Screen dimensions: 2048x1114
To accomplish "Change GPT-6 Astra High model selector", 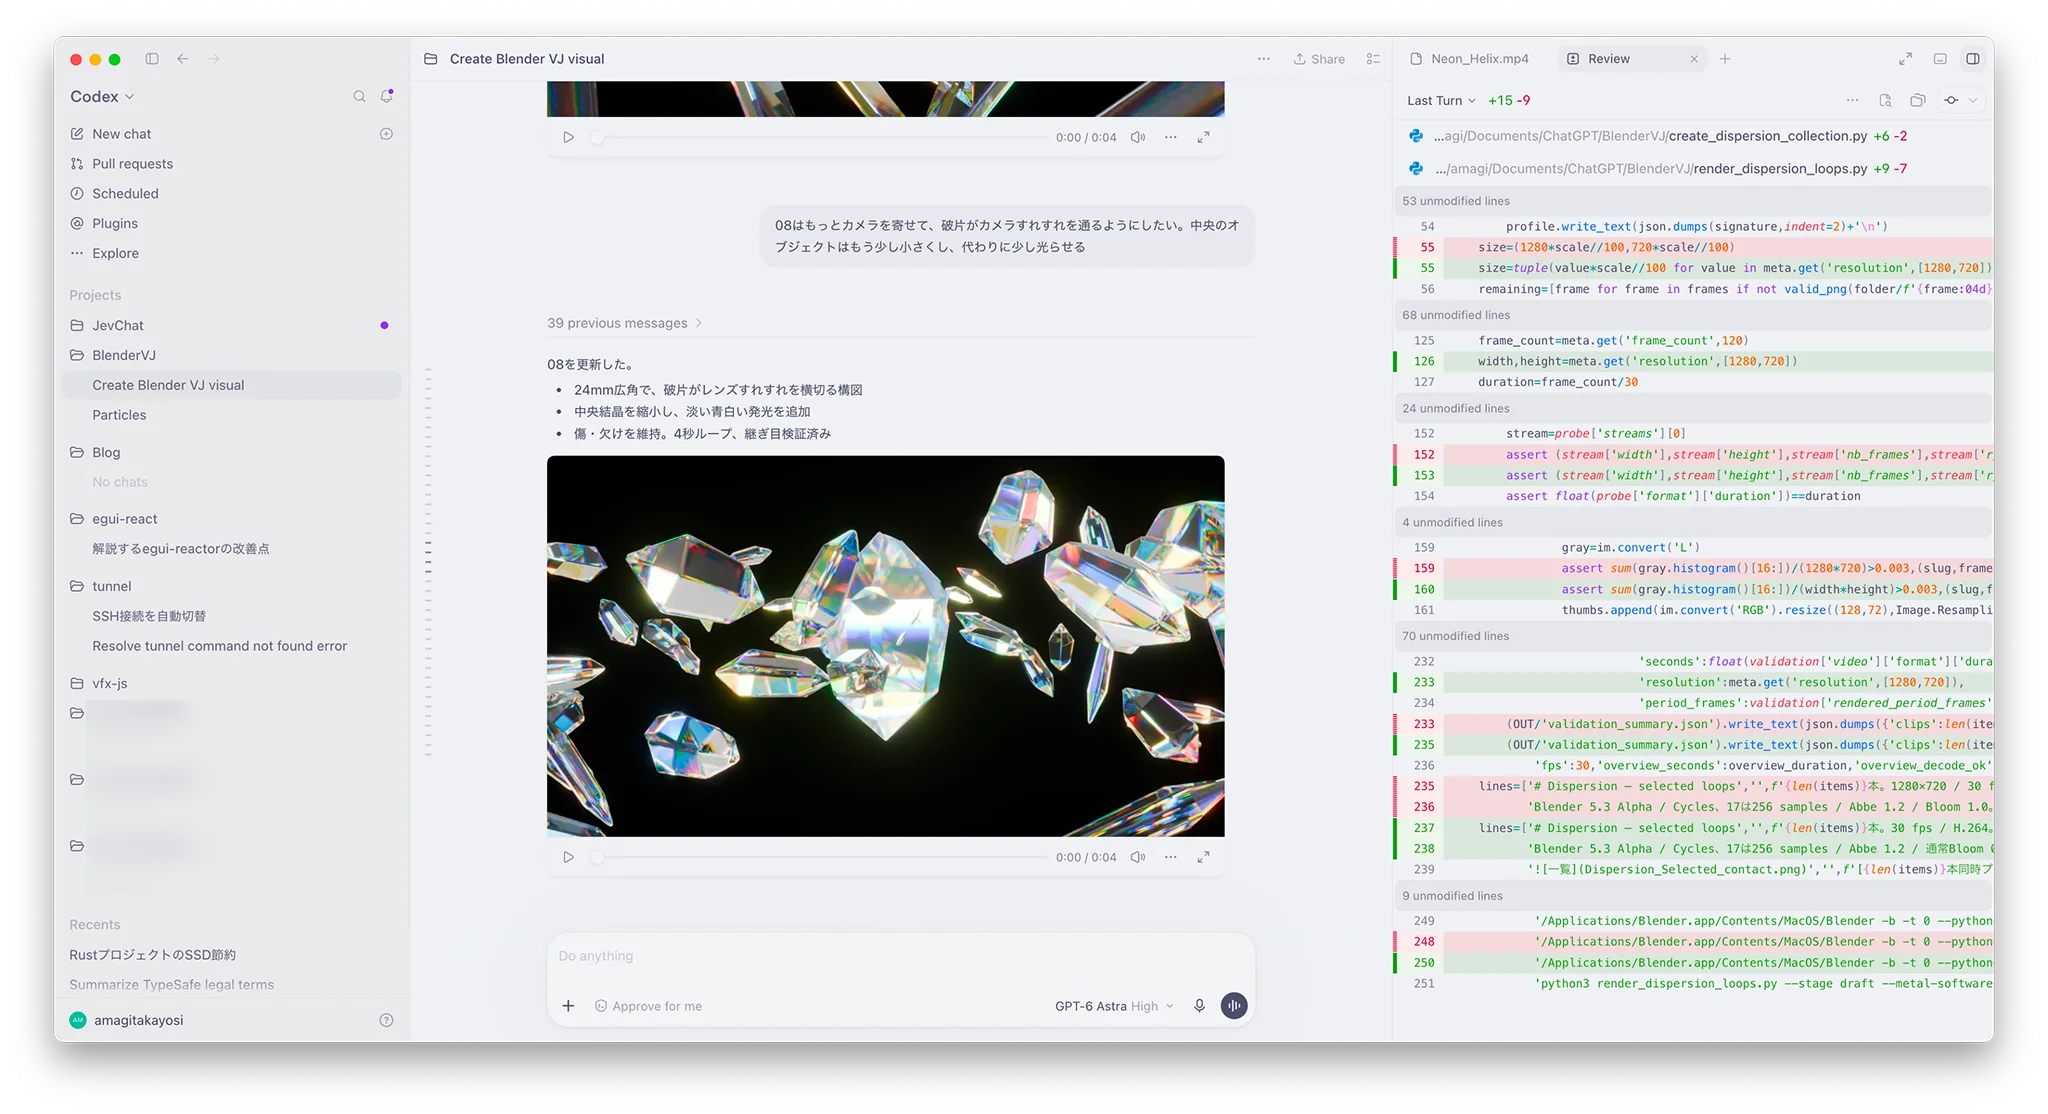I will (1114, 1006).
